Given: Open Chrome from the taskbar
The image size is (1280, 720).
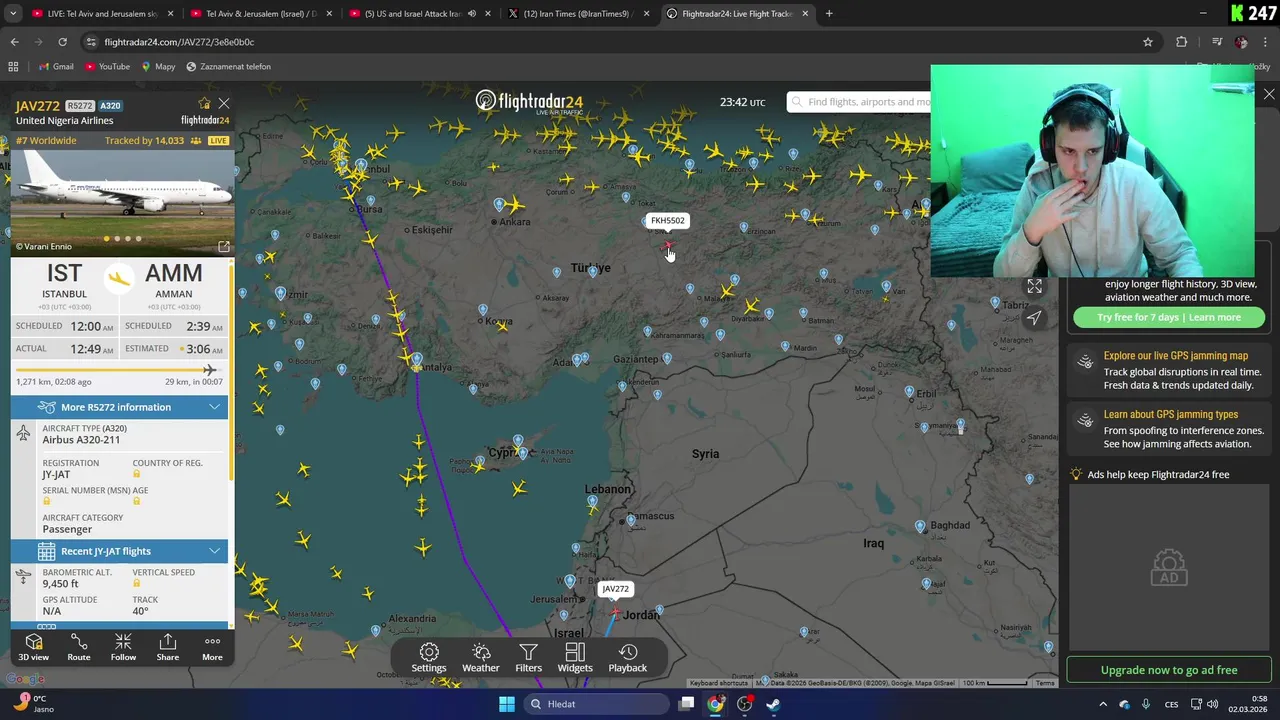Looking at the screenshot, I should coord(716,704).
